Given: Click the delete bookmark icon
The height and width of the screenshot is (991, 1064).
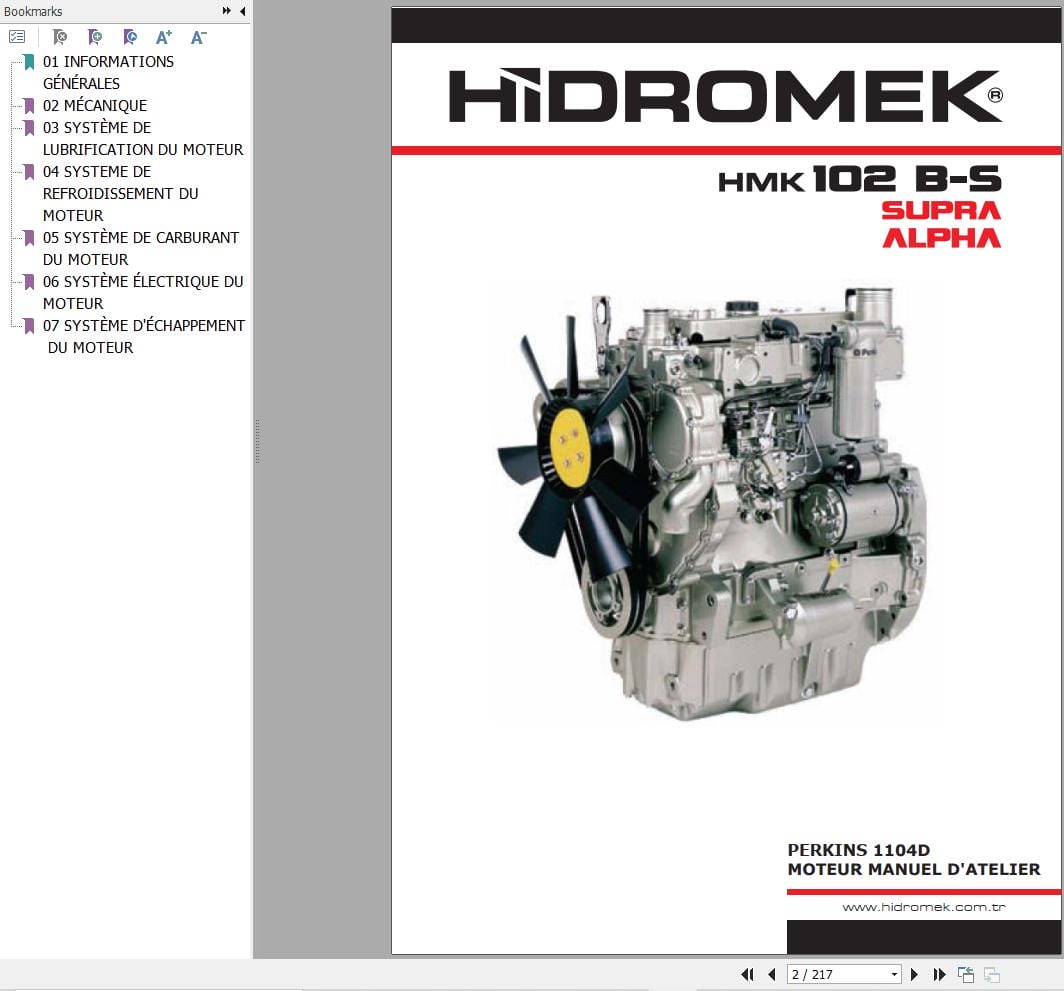Looking at the screenshot, I should pyautogui.click(x=60, y=37).
